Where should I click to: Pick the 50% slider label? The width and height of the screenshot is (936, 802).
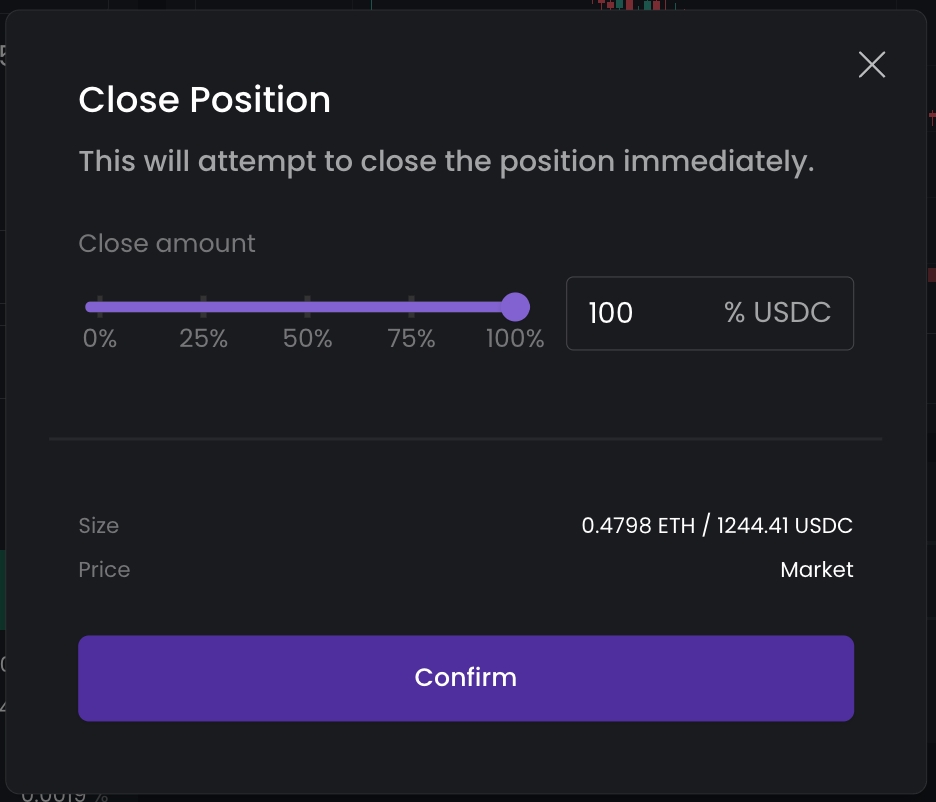(308, 339)
